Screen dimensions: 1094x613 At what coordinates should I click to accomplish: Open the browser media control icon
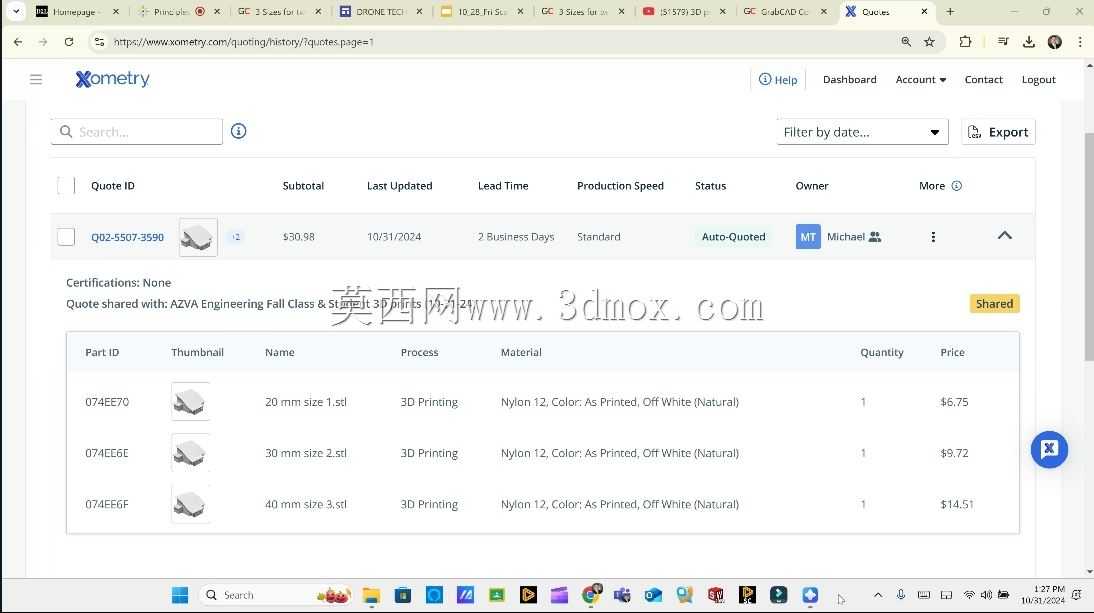coord(1003,42)
